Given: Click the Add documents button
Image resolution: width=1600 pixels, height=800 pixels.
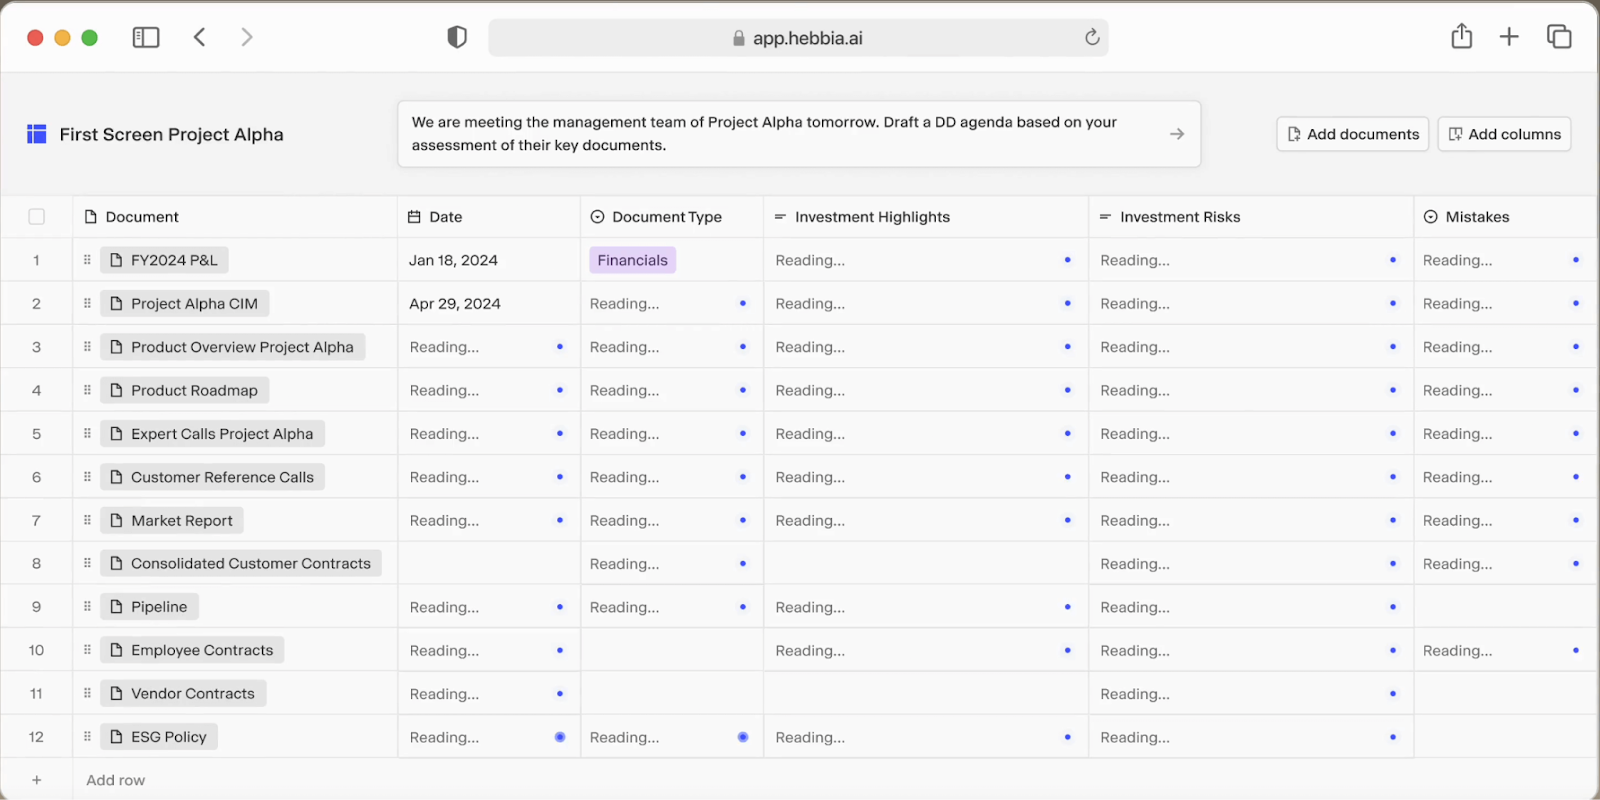Looking at the screenshot, I should 1352,134.
